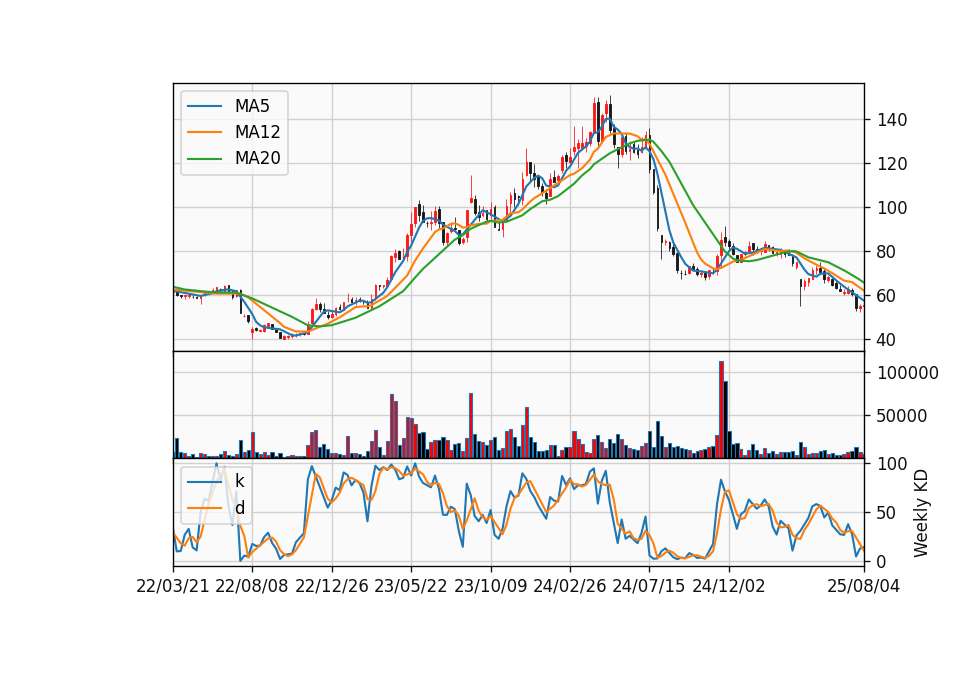This screenshot has width=960, height=690.
Task: Click the orange MA12 legend line sample
Action: click(x=204, y=132)
